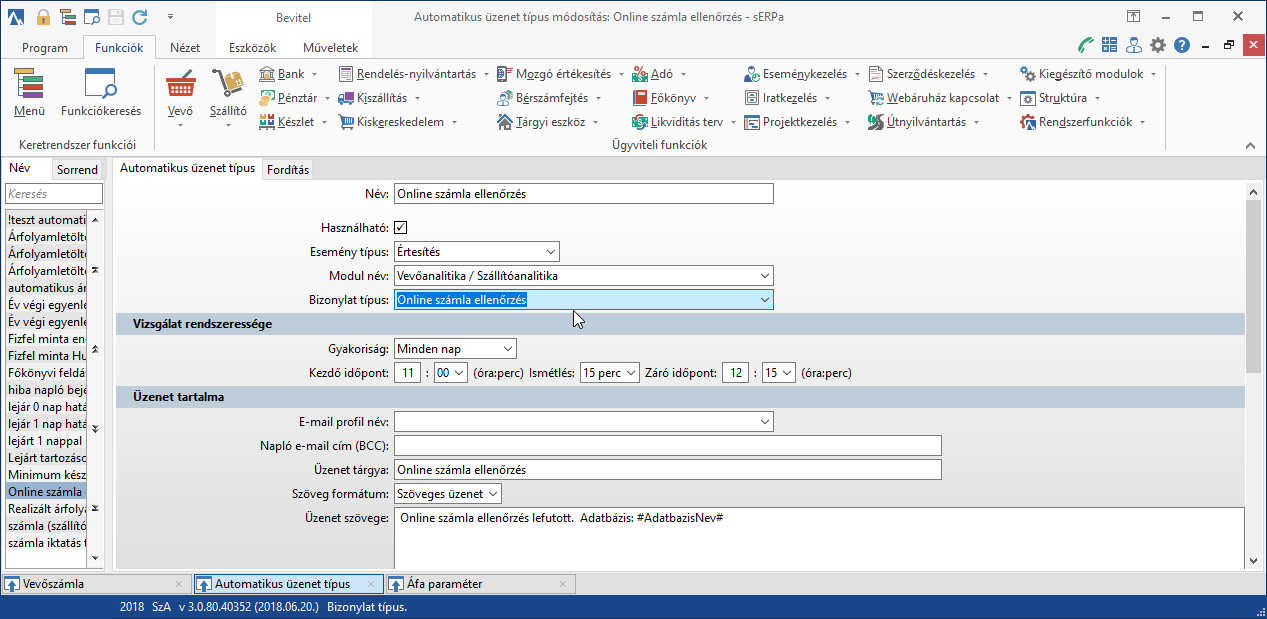Click the Név input field

coord(583,194)
